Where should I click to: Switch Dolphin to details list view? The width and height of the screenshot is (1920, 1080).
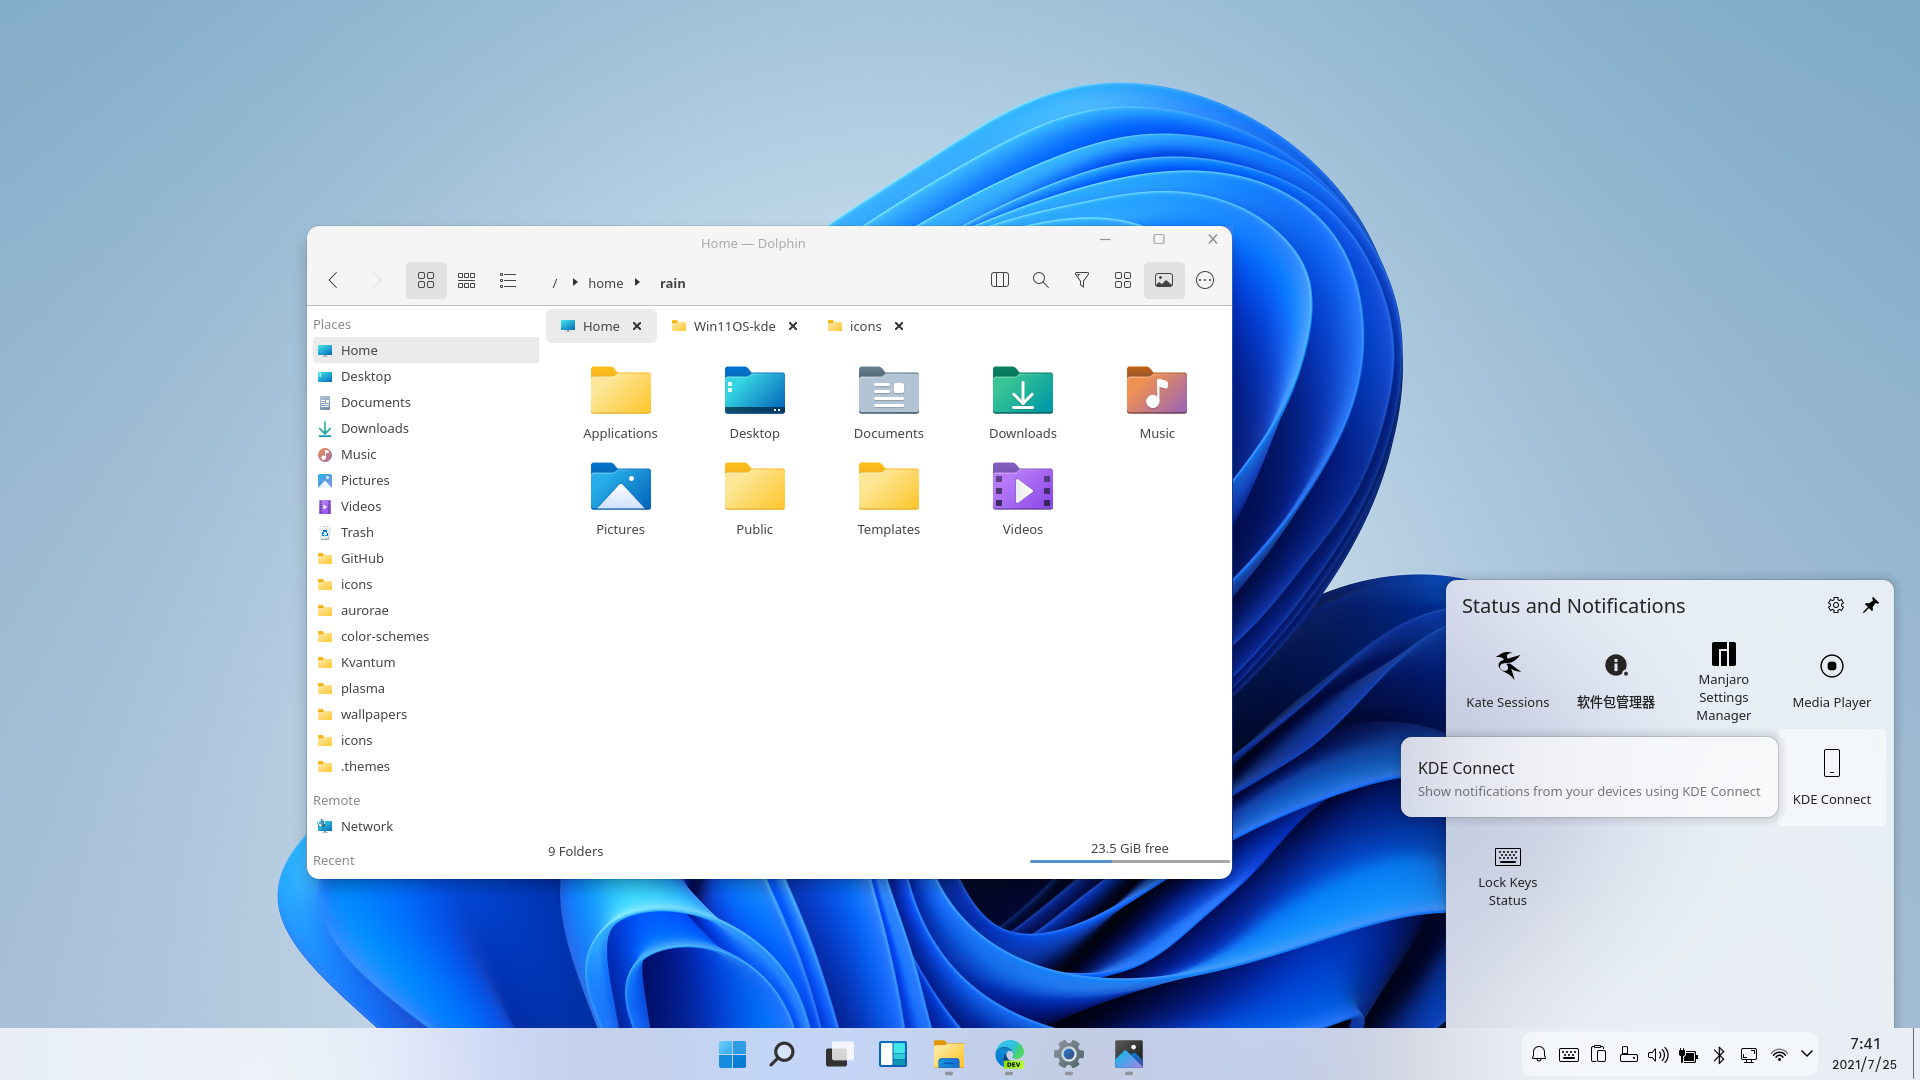[x=508, y=280]
